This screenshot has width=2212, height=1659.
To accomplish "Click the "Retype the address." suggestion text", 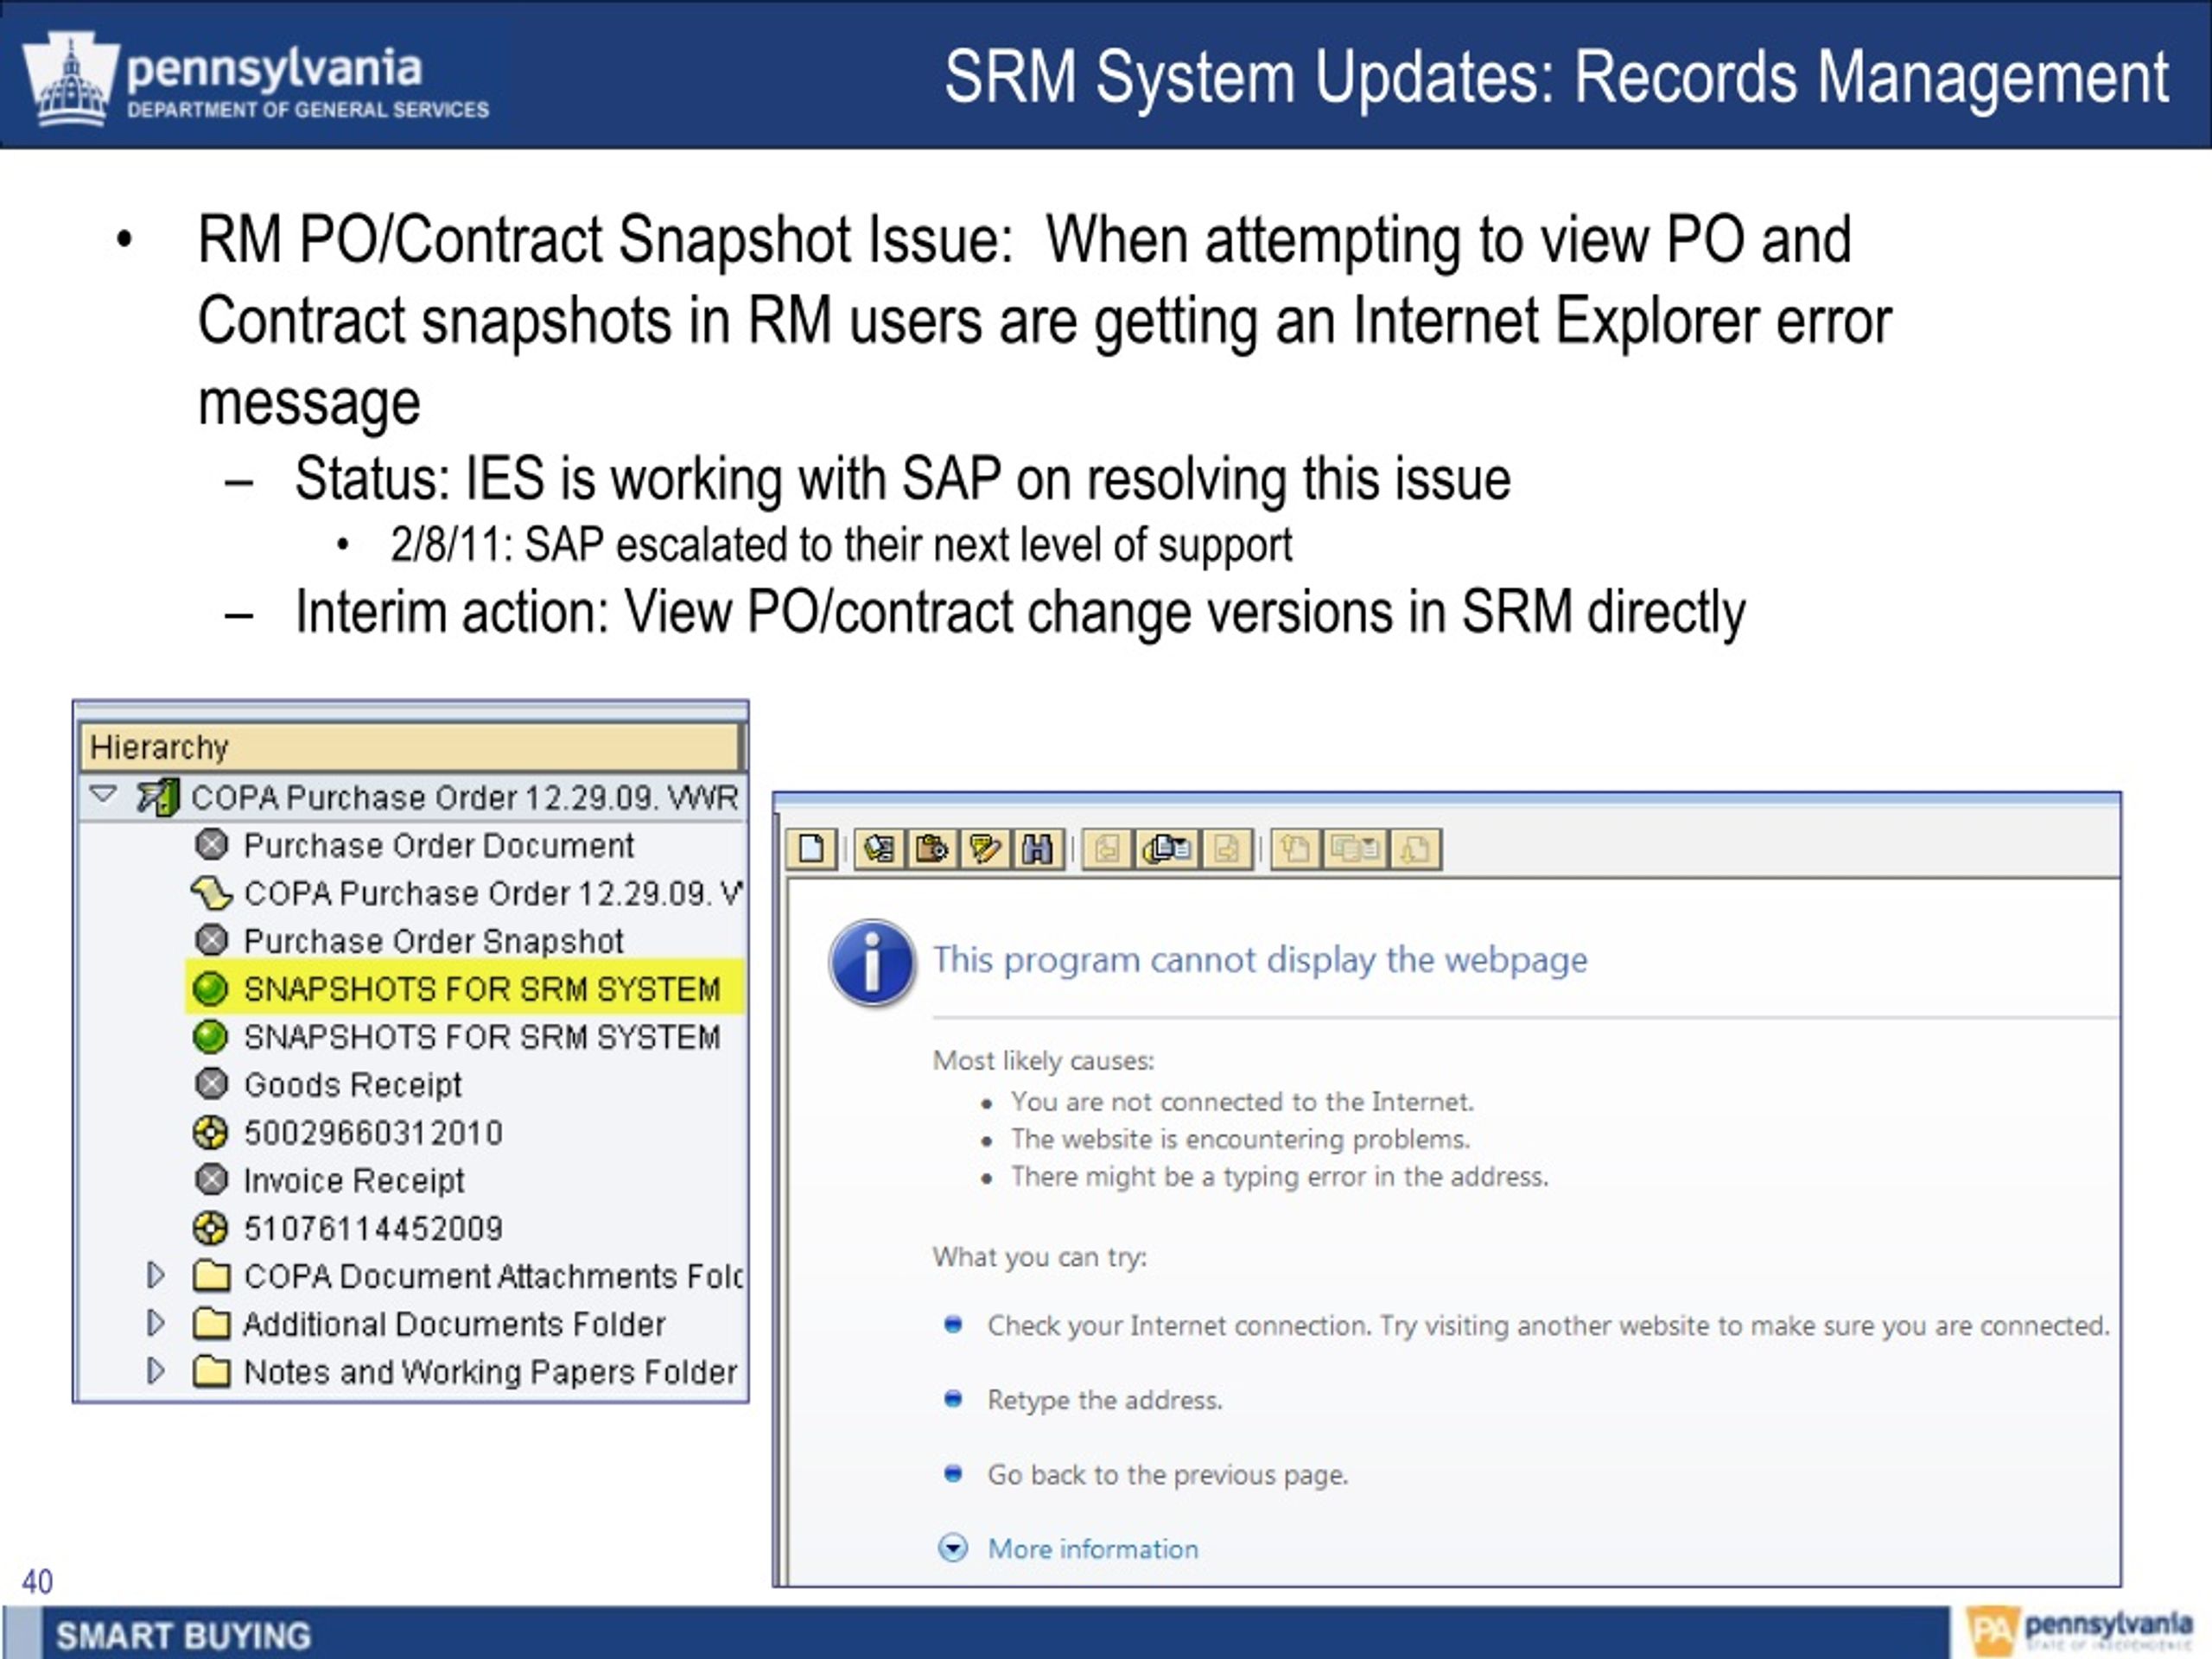I will [1105, 1400].
